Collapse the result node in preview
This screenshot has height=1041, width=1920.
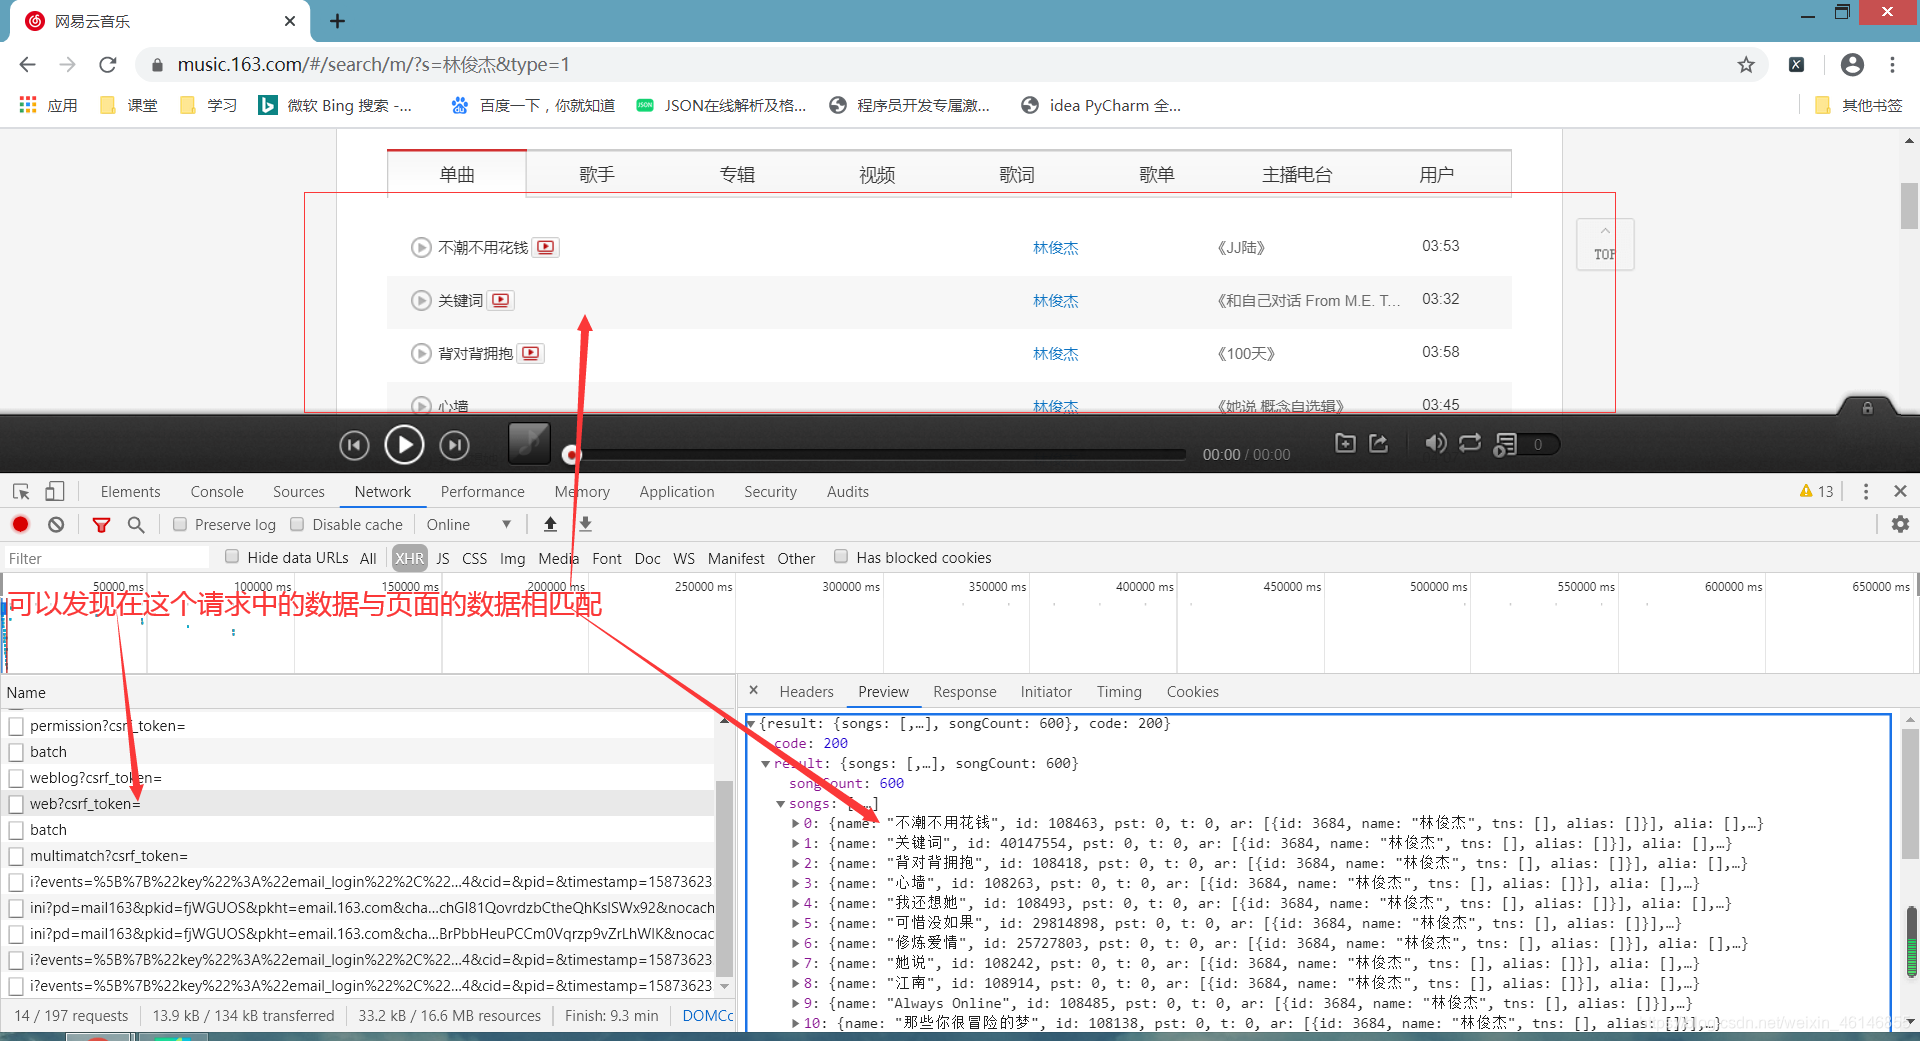click(x=766, y=763)
